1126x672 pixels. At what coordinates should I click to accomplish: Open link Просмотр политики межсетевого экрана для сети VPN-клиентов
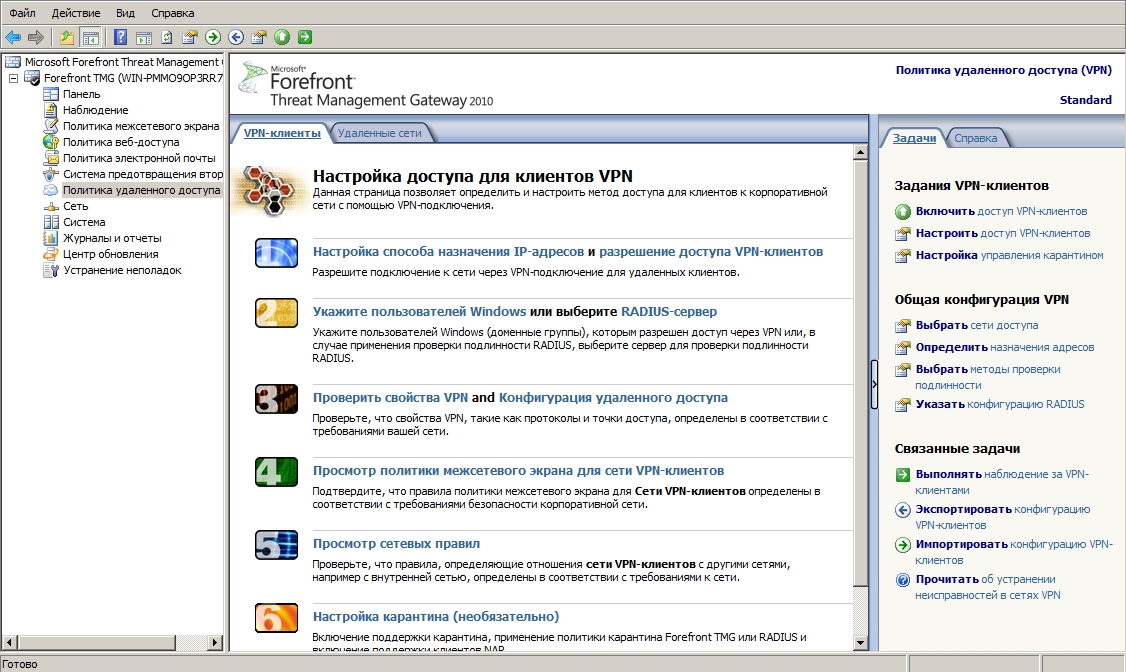[518, 470]
